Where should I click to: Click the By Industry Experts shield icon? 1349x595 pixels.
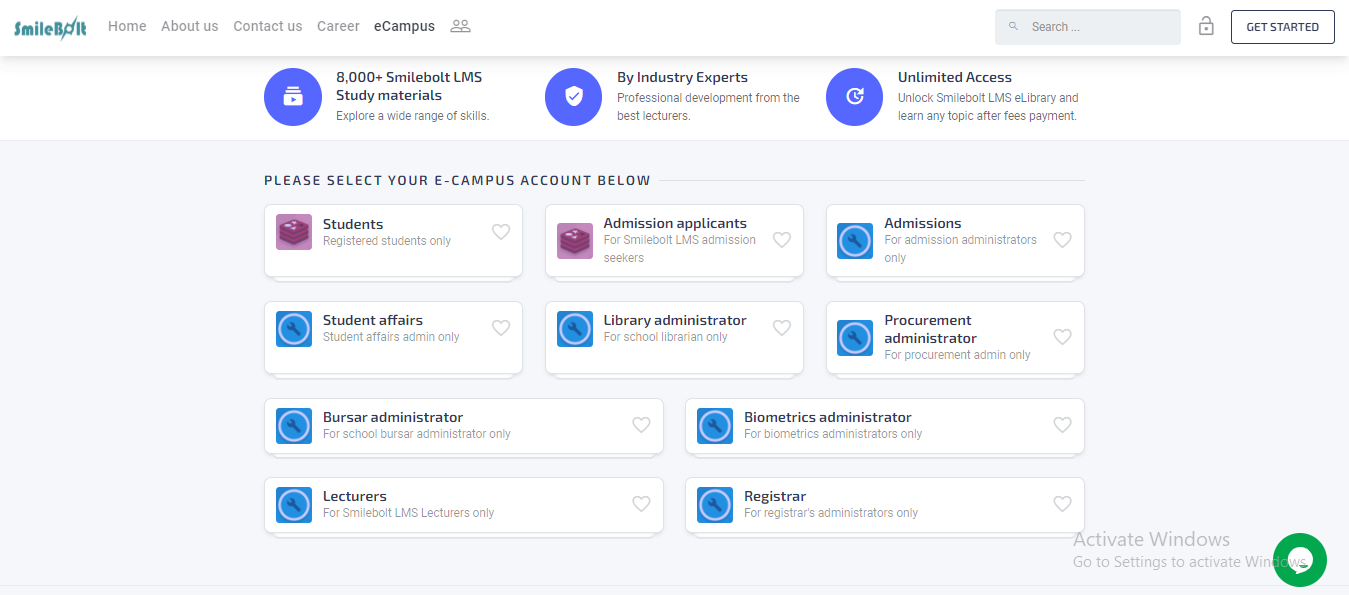(x=573, y=97)
